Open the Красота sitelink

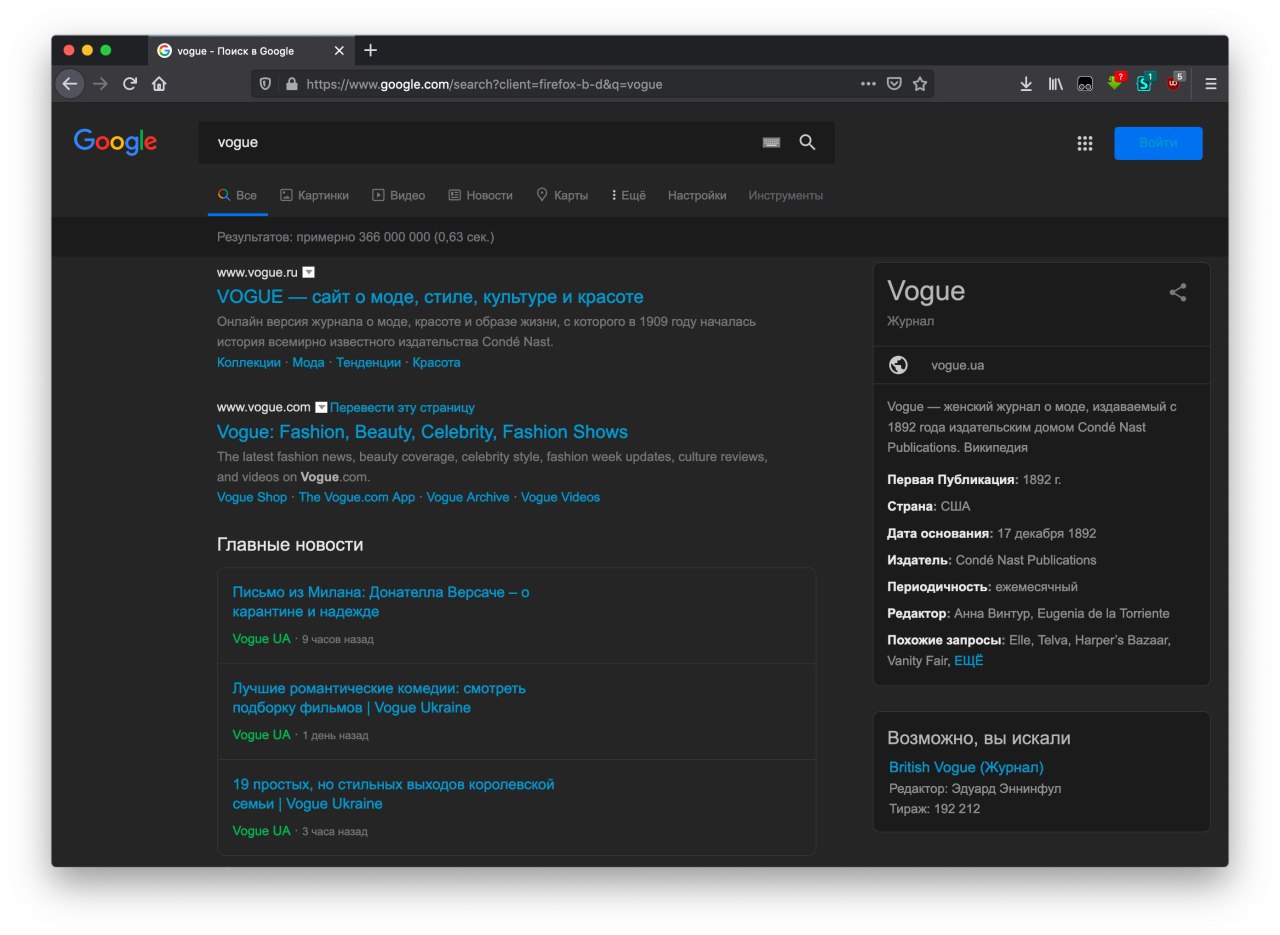point(436,362)
